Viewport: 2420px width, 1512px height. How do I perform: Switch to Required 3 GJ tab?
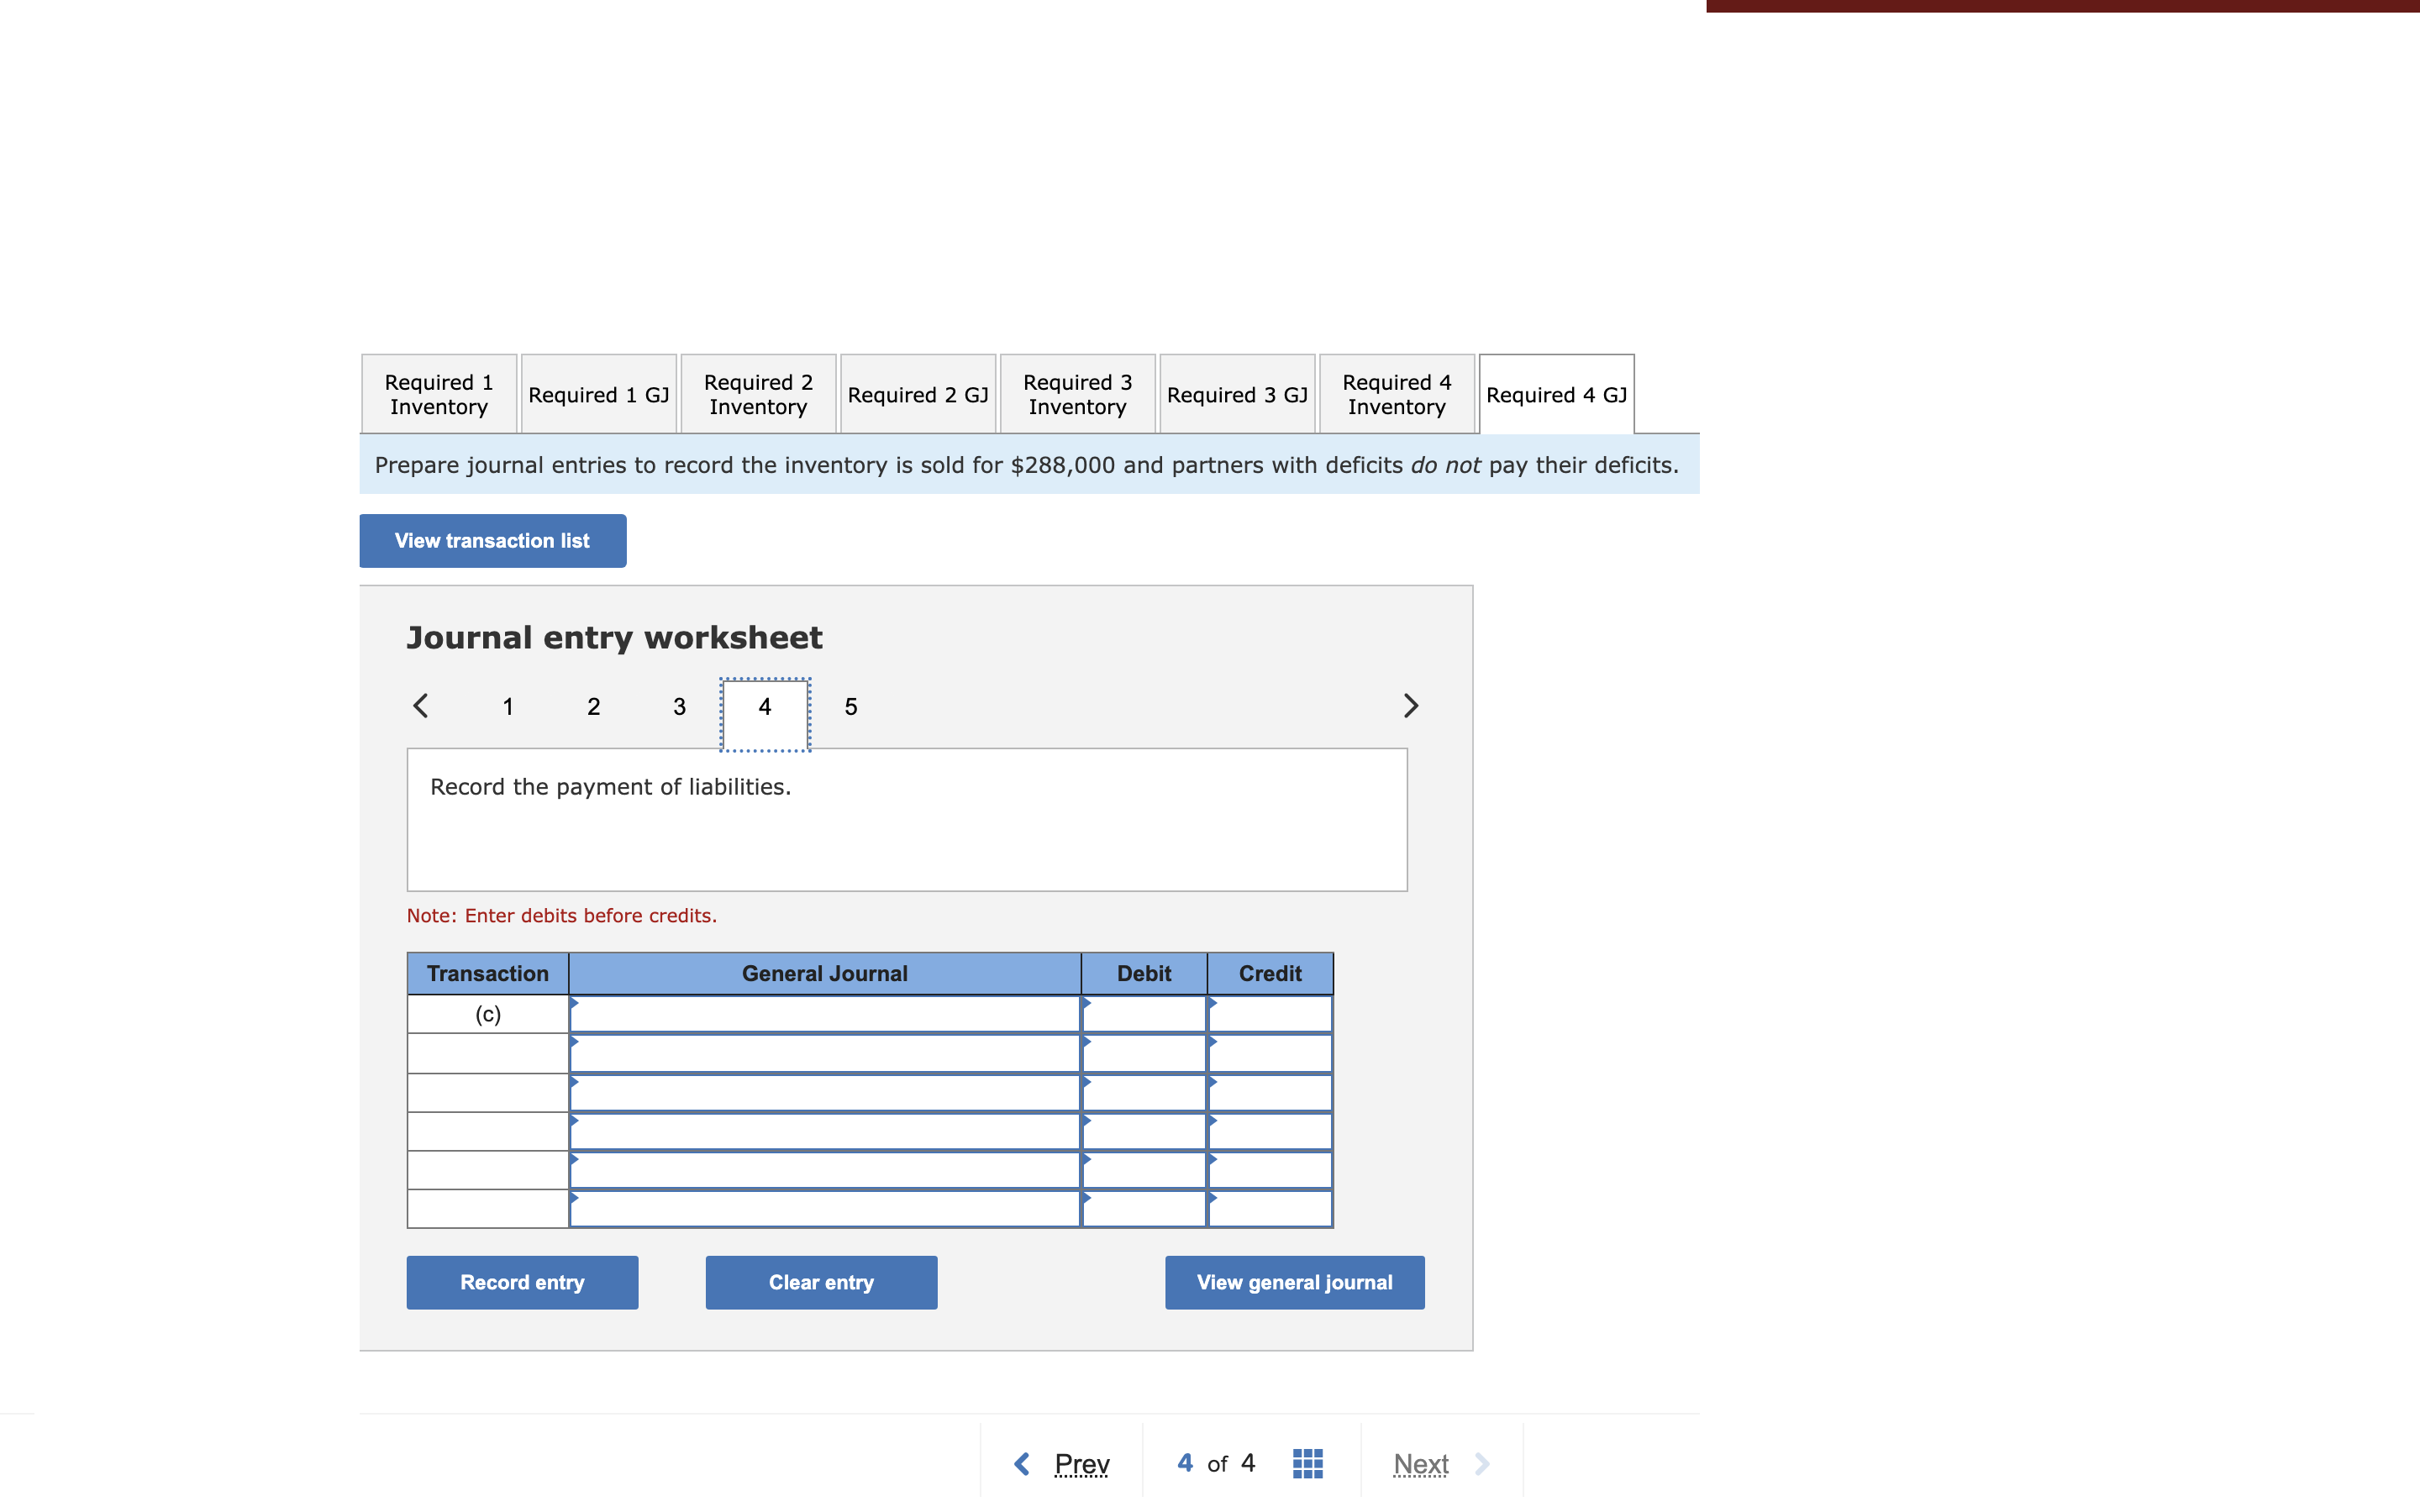[x=1237, y=395]
